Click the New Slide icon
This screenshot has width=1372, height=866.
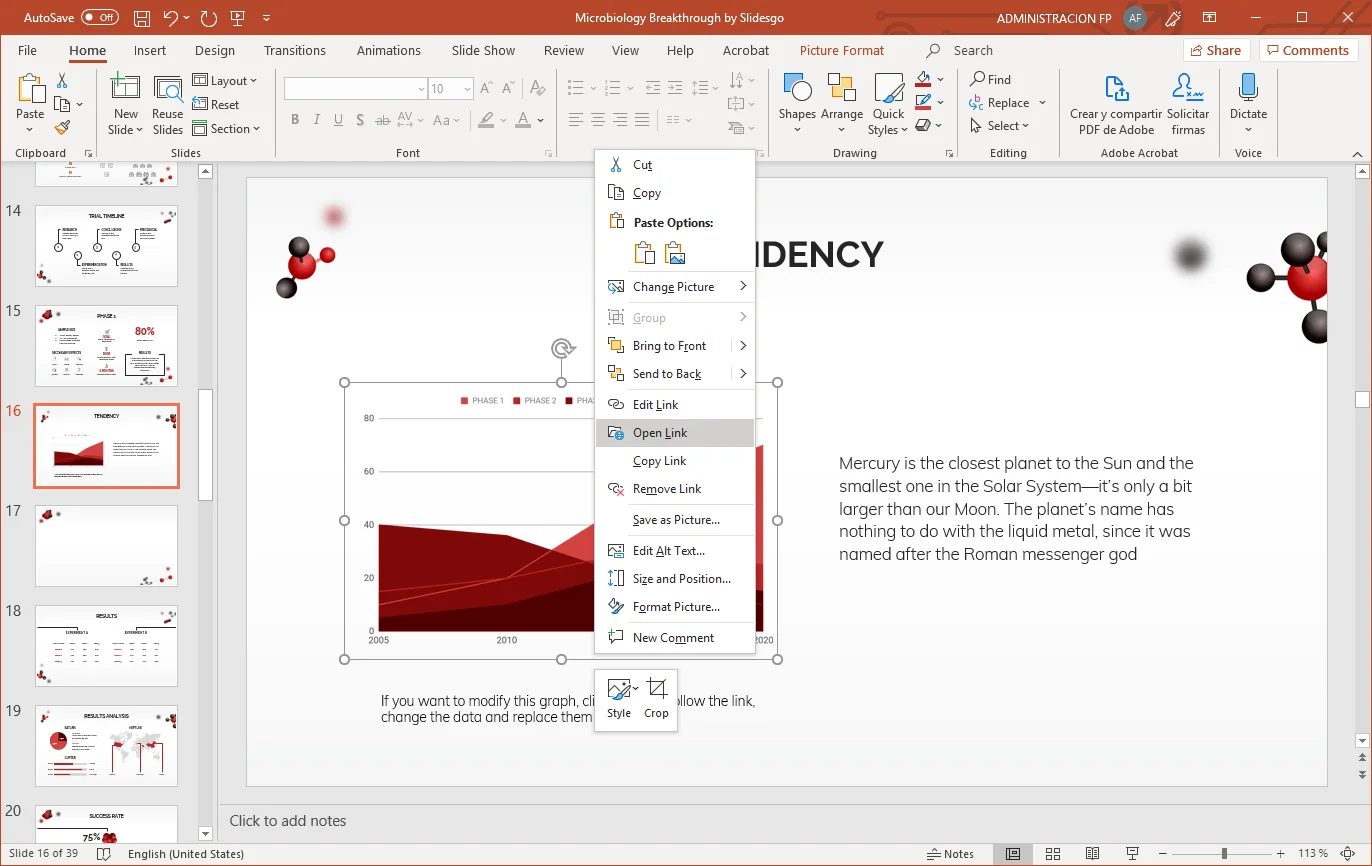(x=126, y=90)
